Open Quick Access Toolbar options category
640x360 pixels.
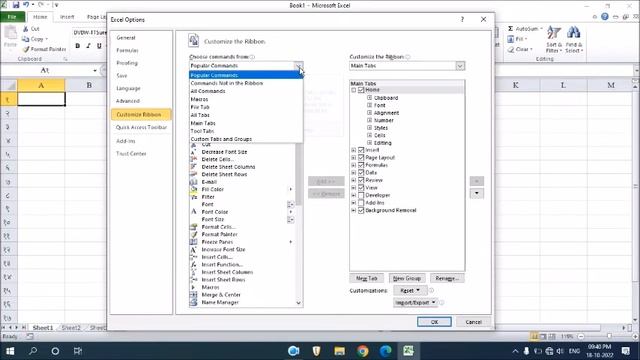141,127
